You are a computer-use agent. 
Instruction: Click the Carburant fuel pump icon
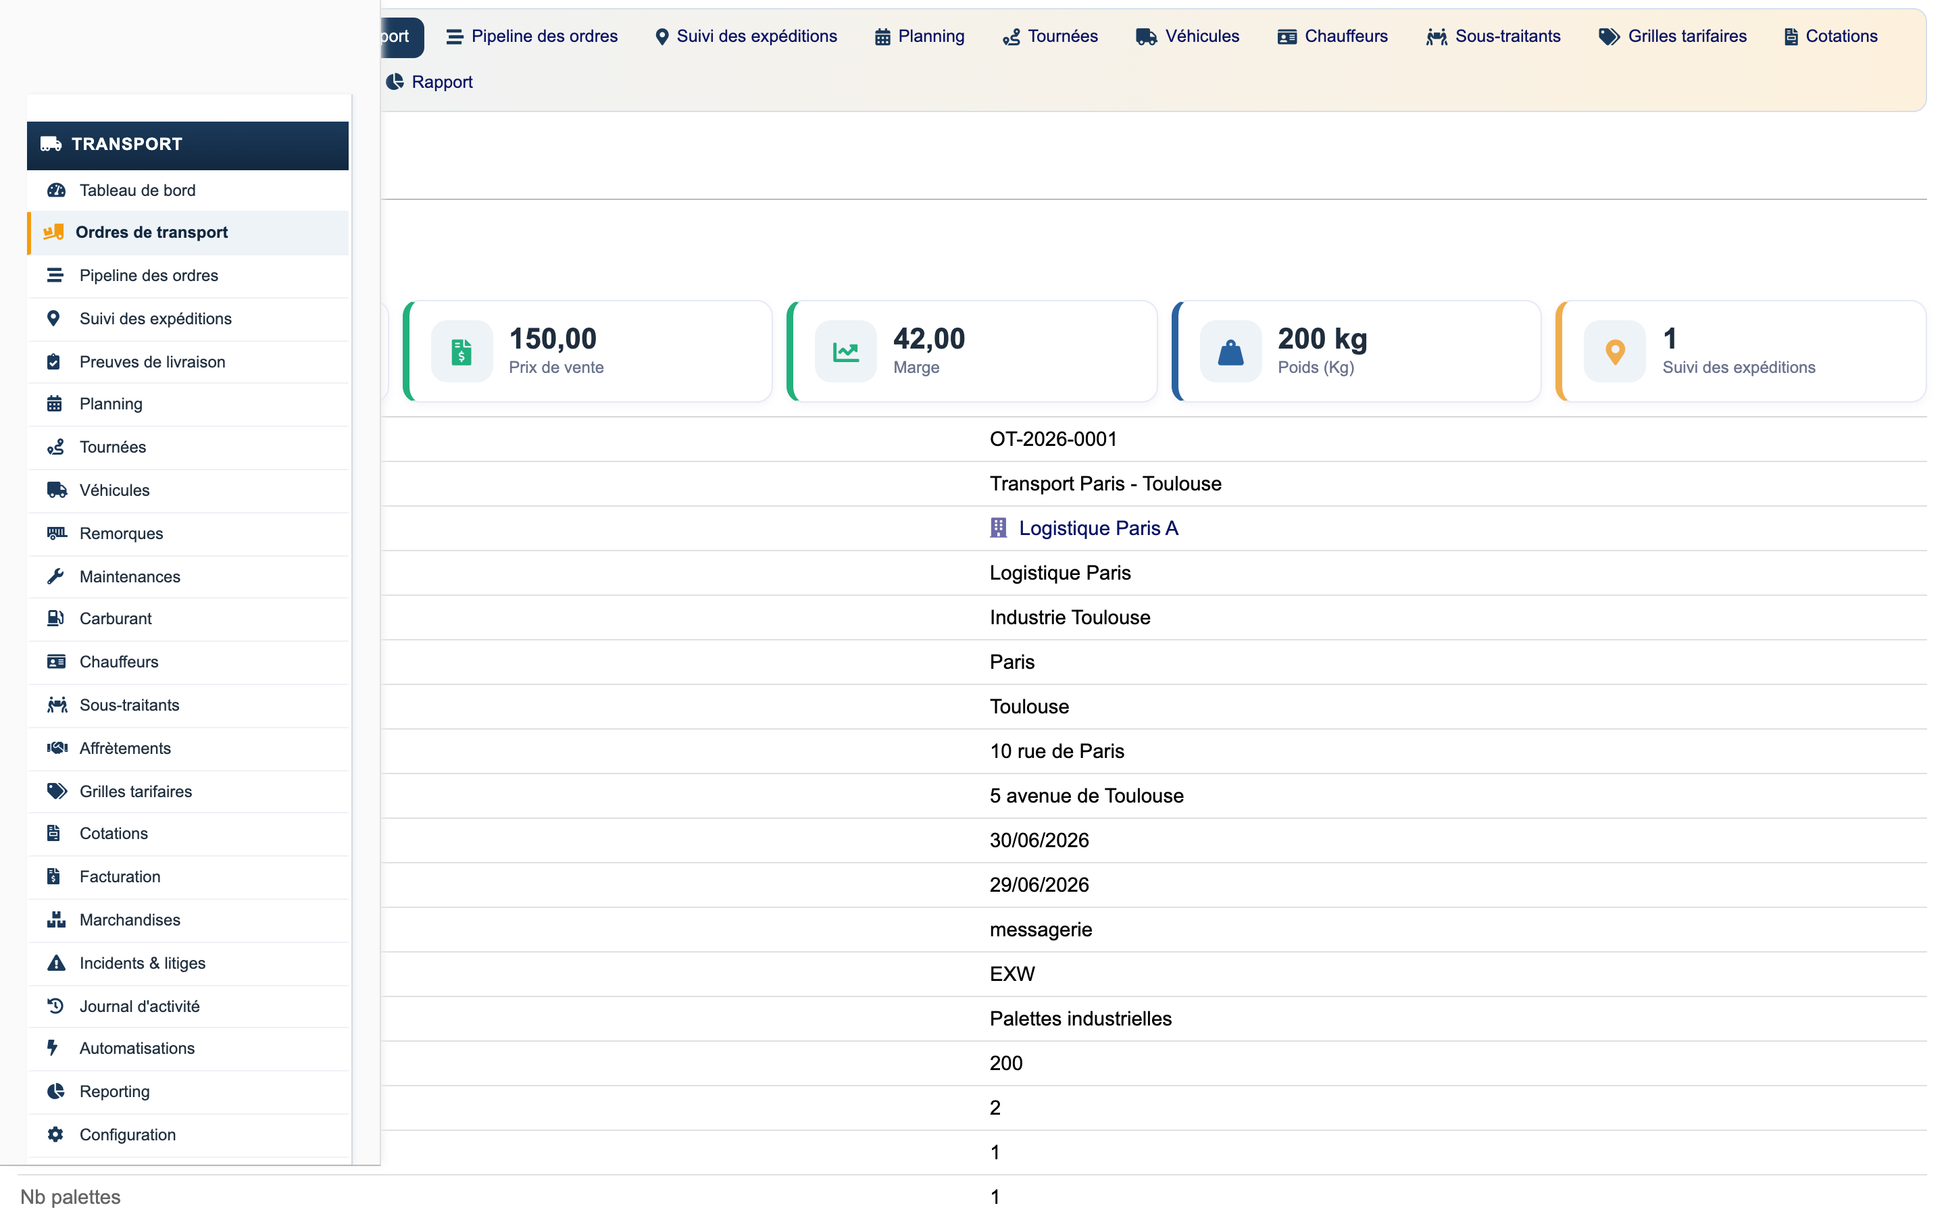tap(55, 619)
